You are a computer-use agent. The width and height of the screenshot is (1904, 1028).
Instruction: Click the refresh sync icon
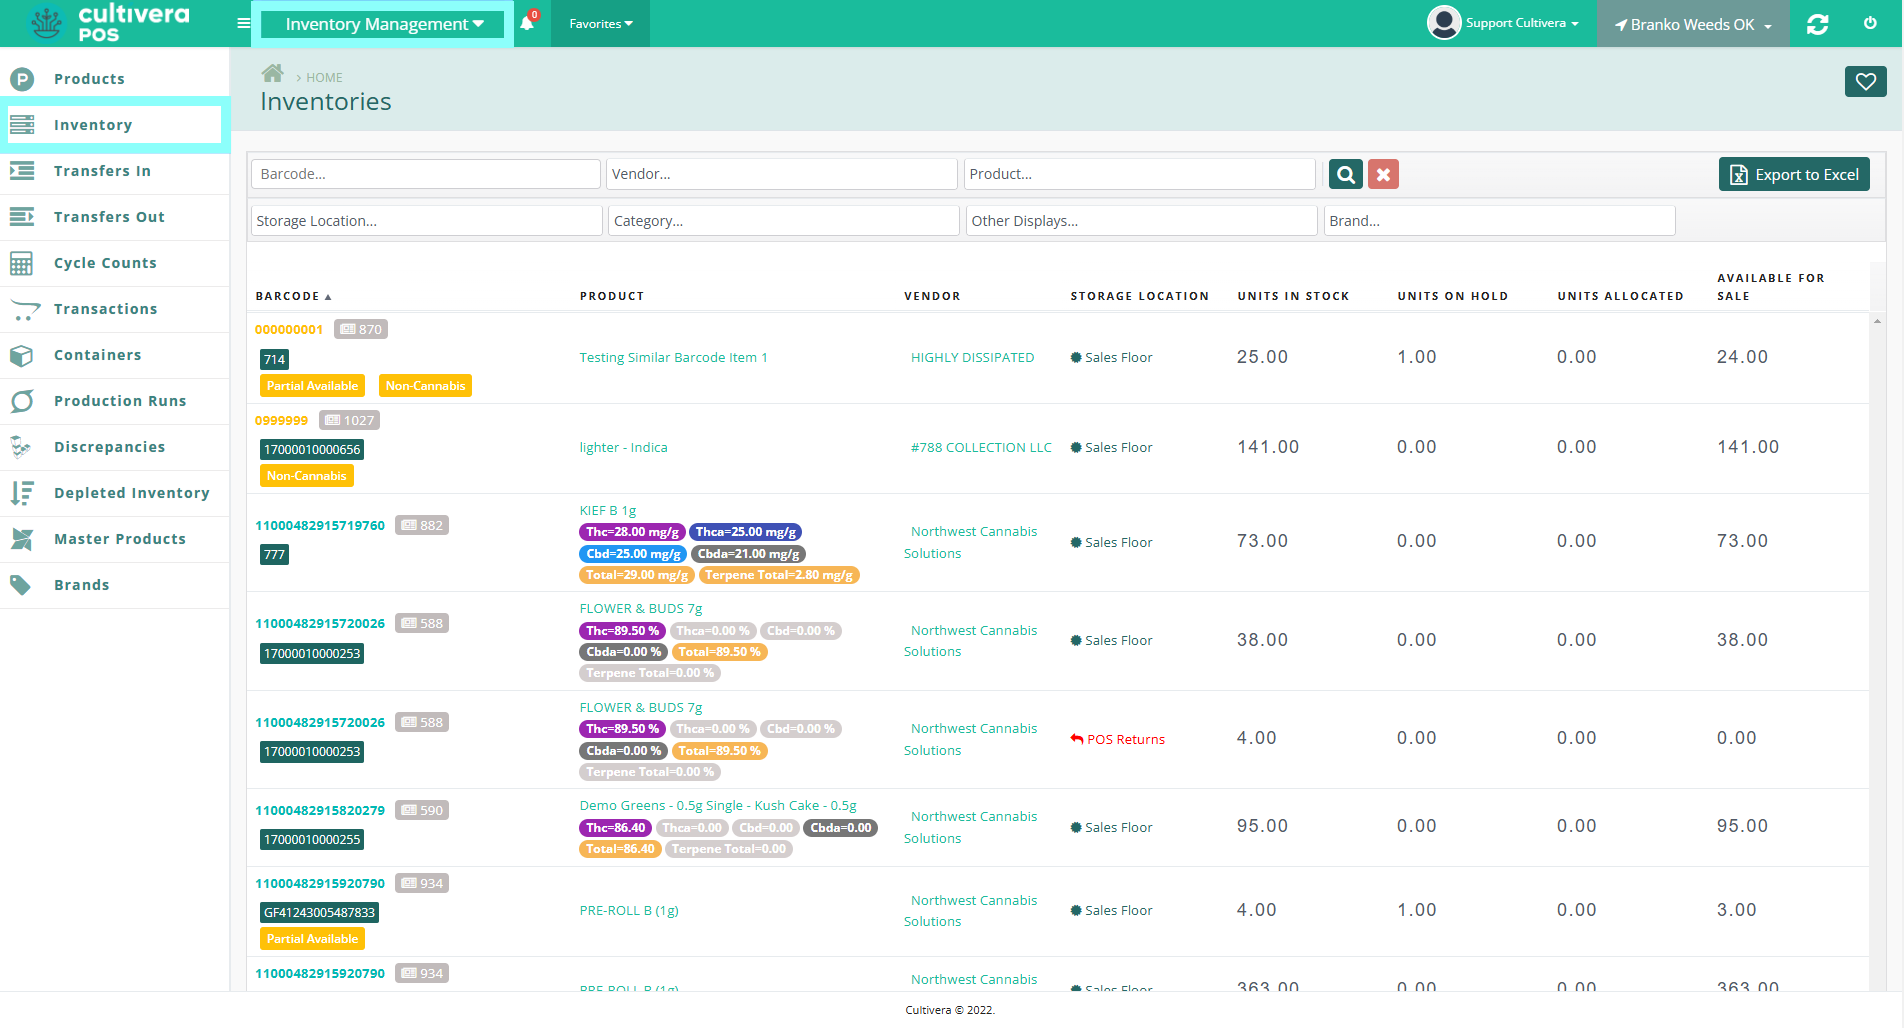pyautogui.click(x=1817, y=24)
